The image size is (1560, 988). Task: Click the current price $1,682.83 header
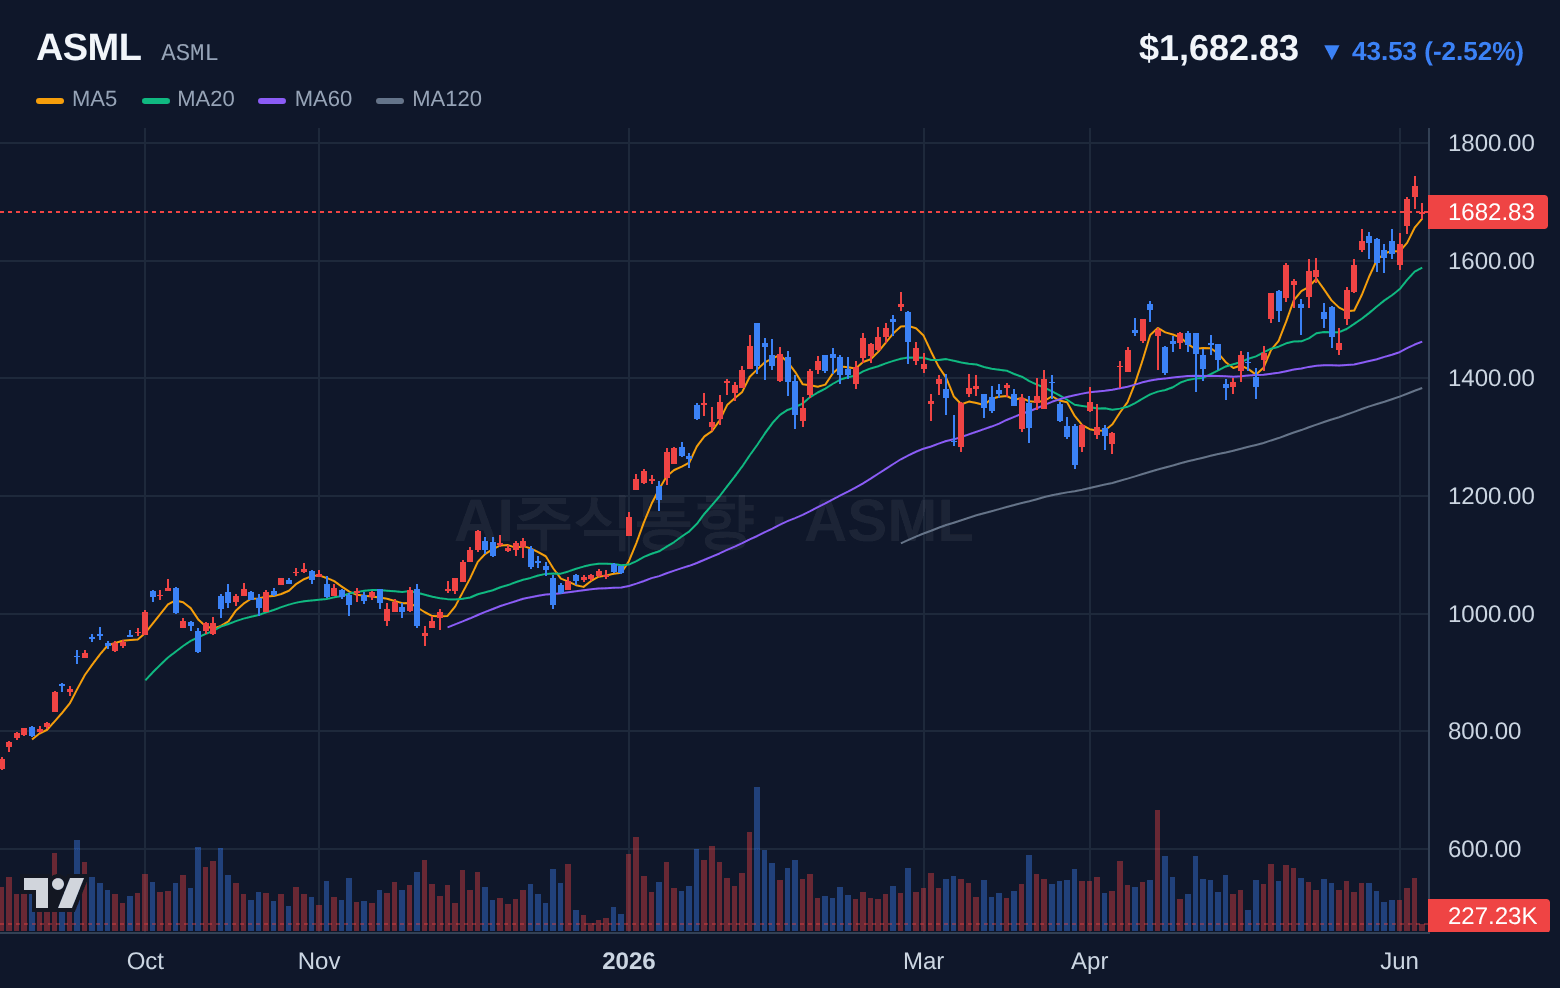pyautogui.click(x=1218, y=48)
